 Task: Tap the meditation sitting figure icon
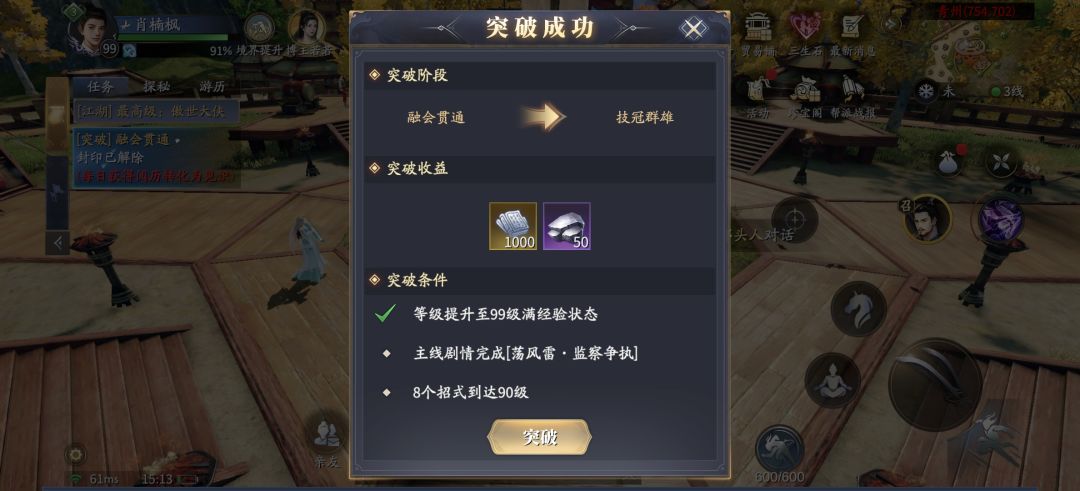832,380
